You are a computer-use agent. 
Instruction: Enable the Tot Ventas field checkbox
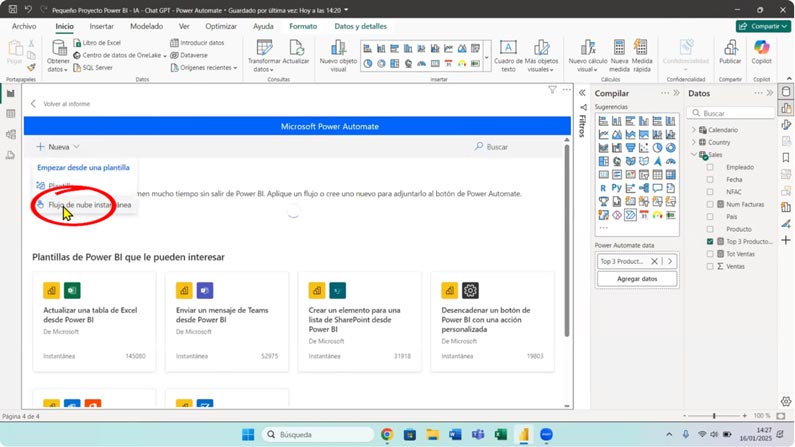point(710,254)
